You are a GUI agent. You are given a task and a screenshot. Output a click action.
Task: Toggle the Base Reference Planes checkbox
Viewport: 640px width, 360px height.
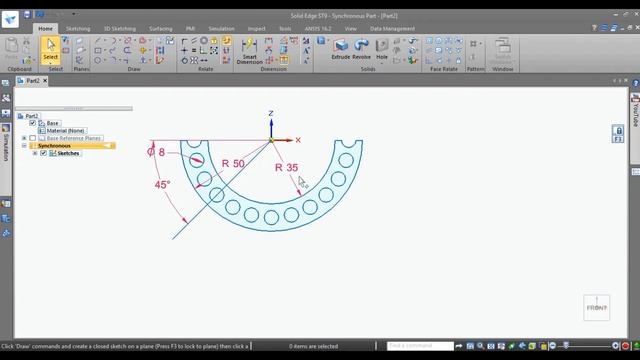[33, 138]
